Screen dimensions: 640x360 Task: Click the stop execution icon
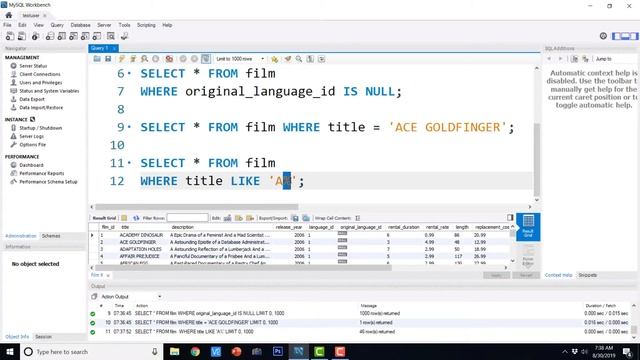156,59
